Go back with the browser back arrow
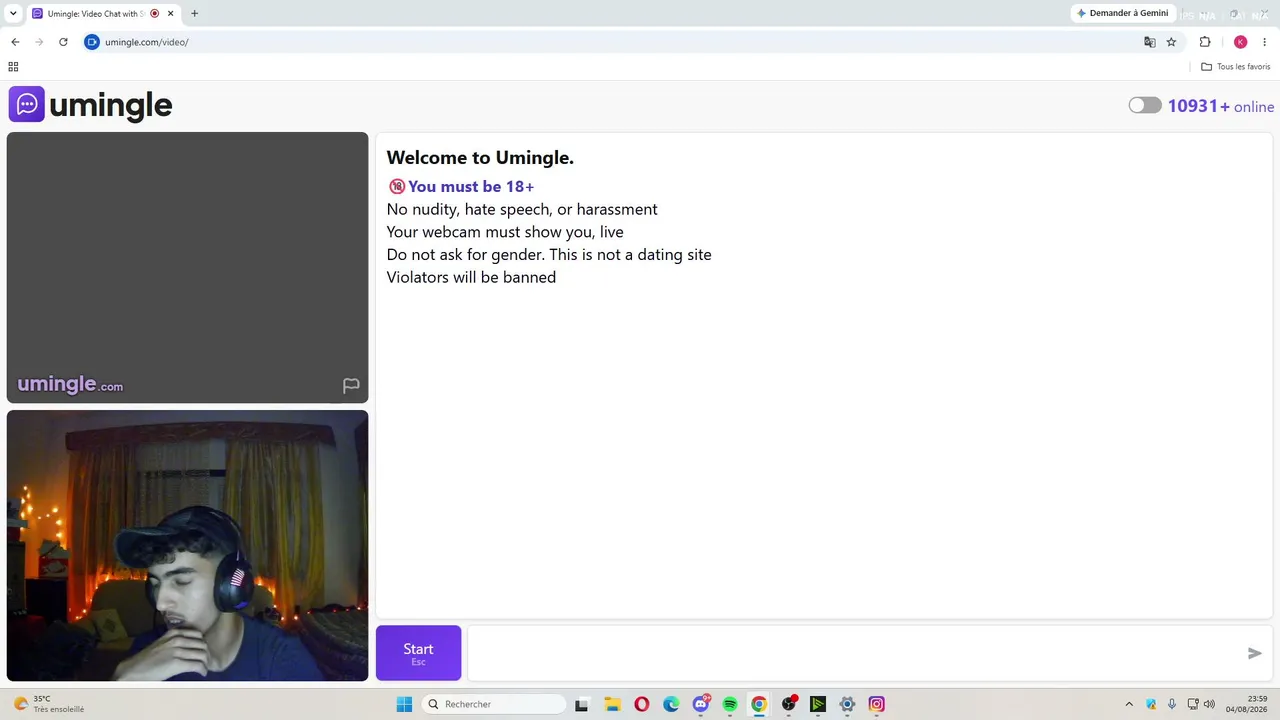 pos(15,42)
